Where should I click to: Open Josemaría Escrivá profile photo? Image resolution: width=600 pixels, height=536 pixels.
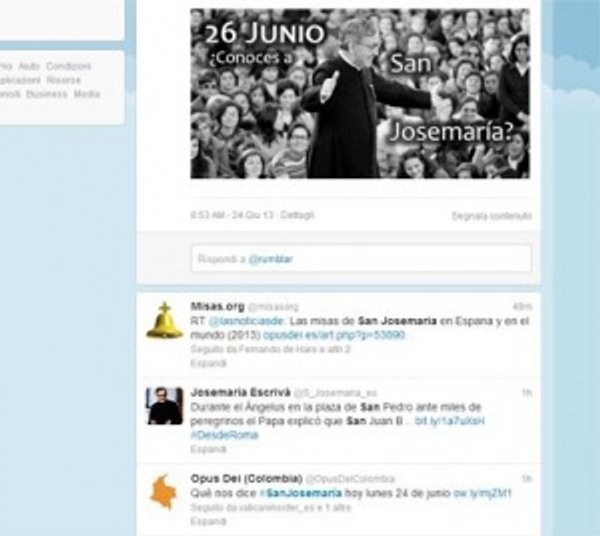pyautogui.click(x=164, y=405)
